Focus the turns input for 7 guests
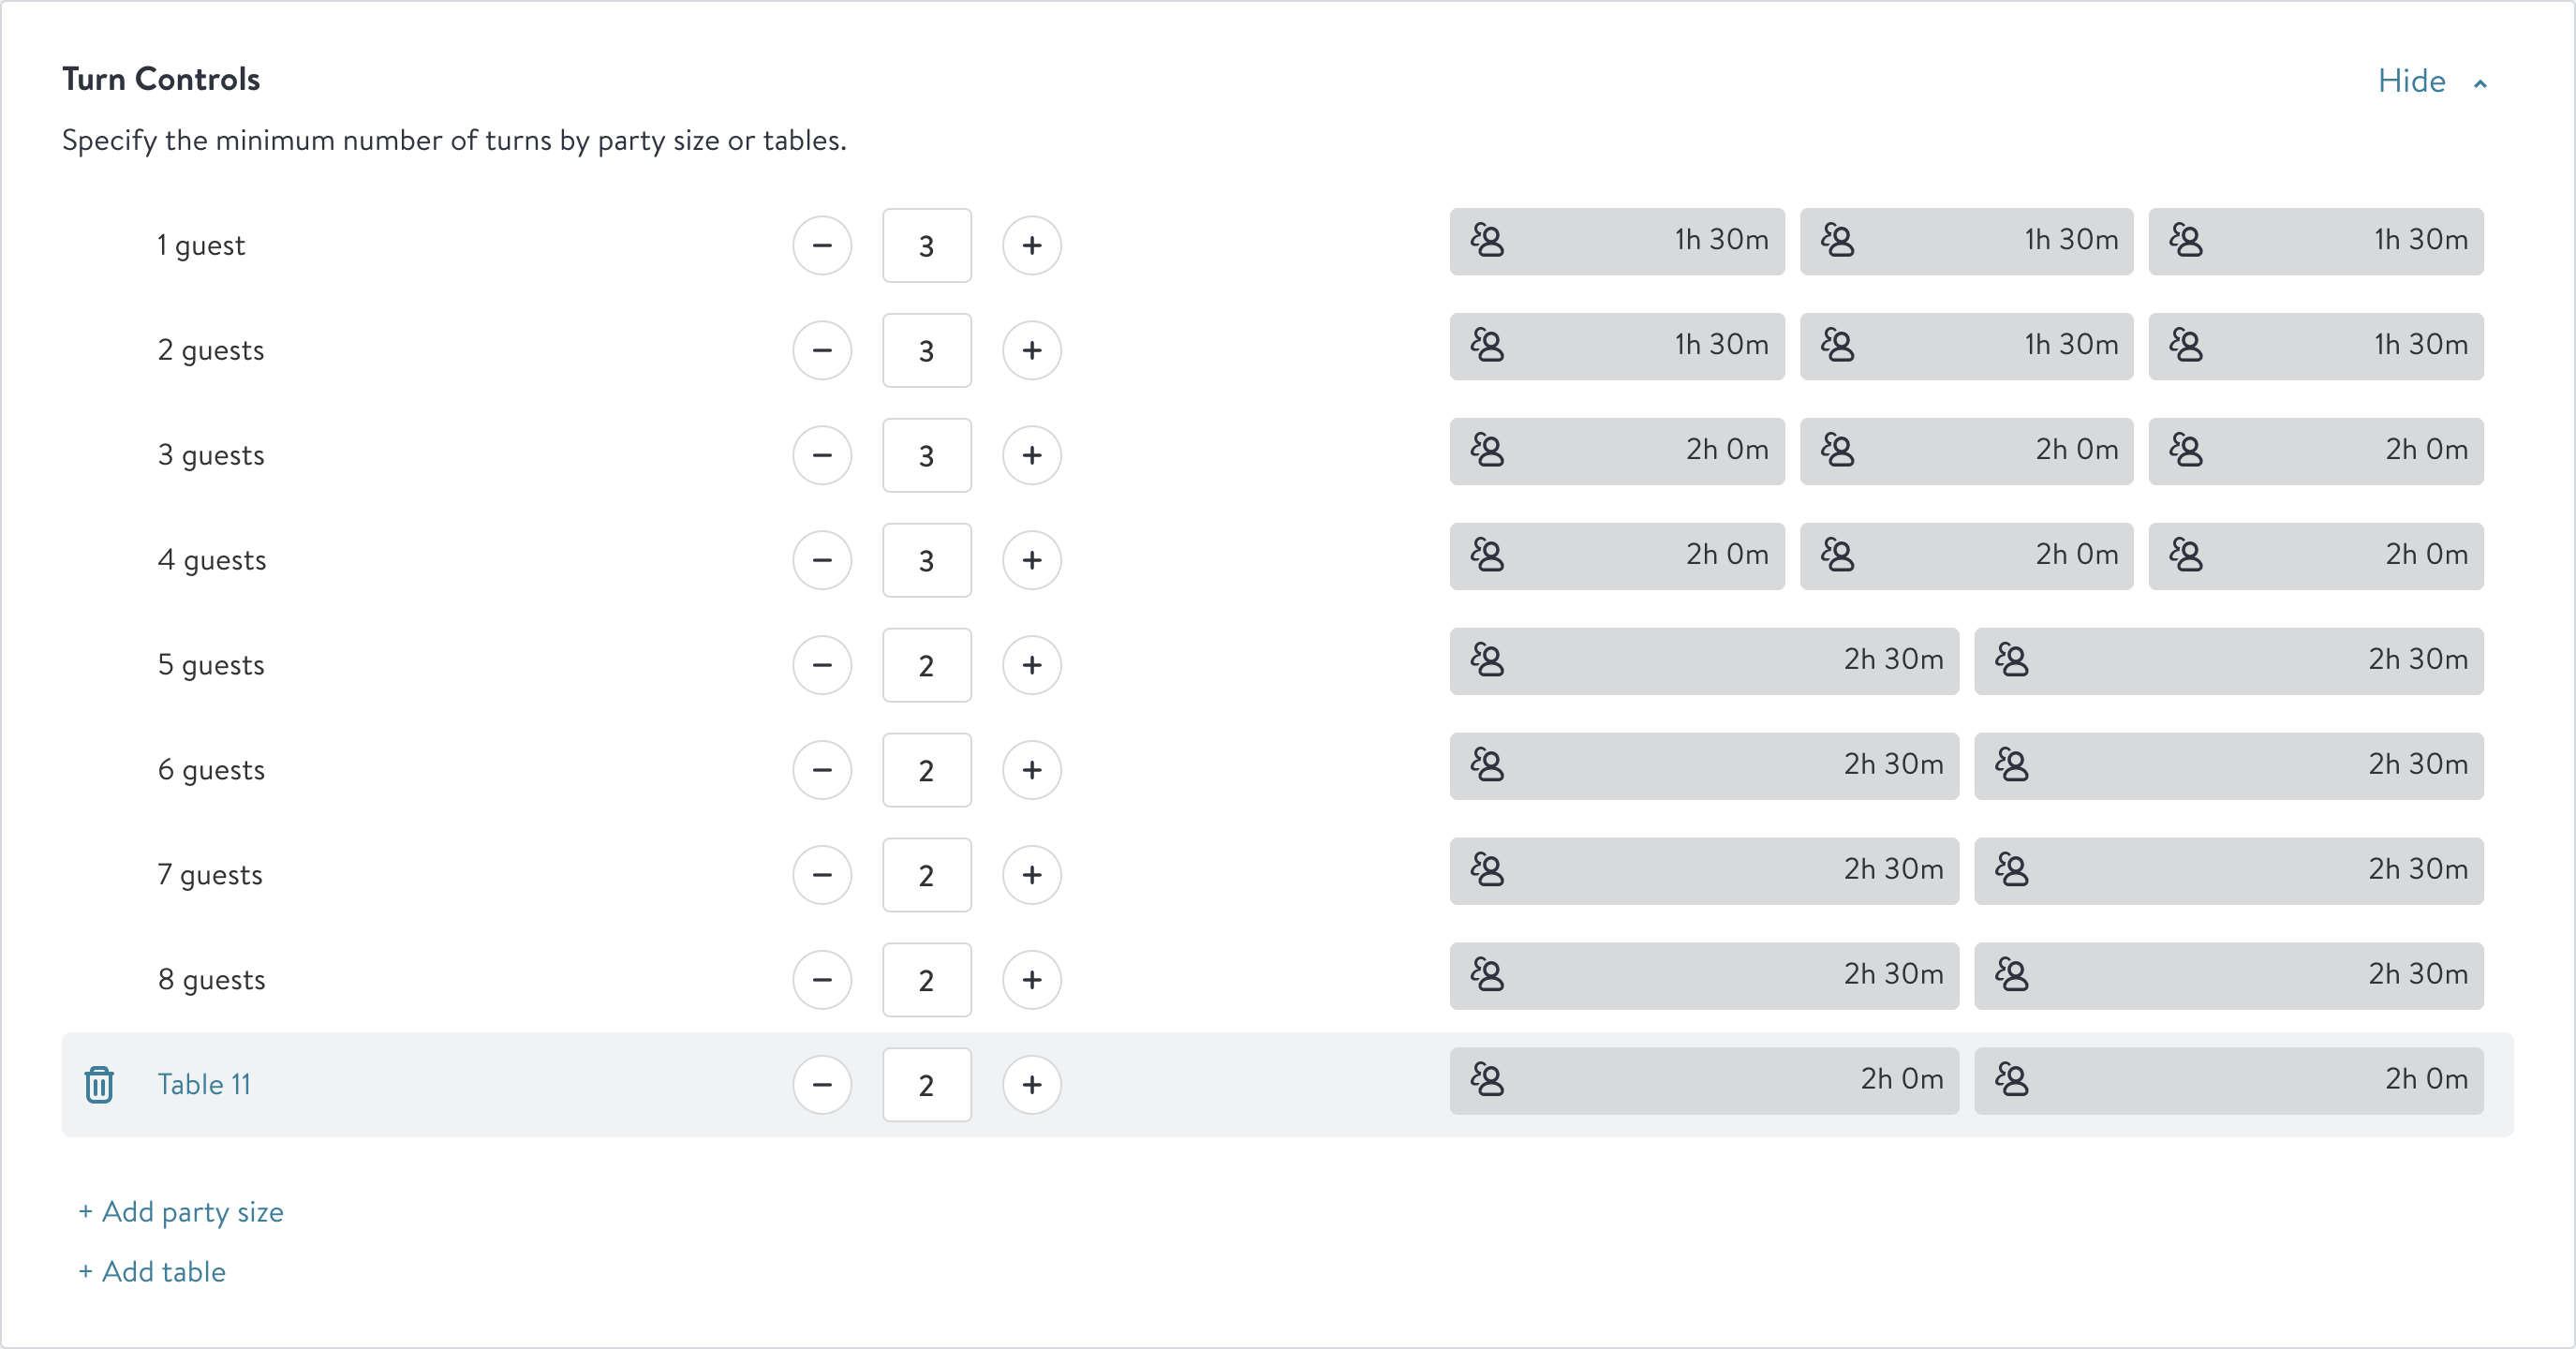The width and height of the screenshot is (2576, 1349). [x=927, y=875]
